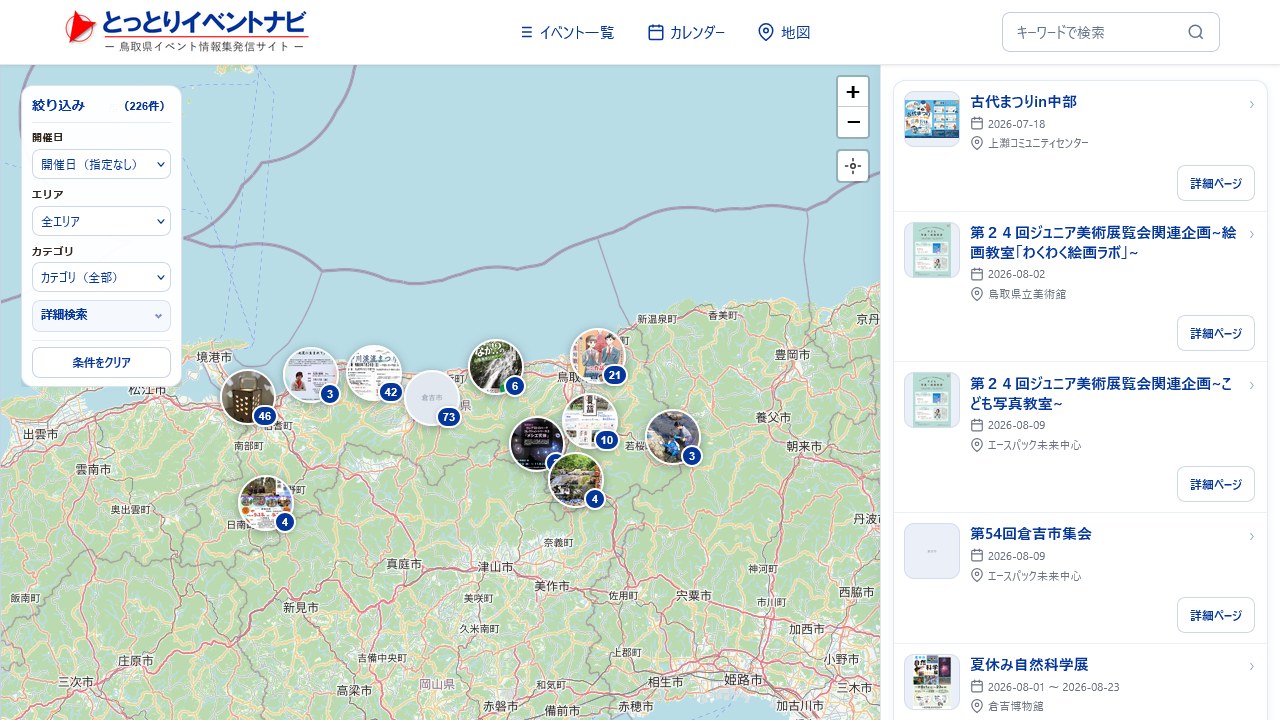Image resolution: width=1280 pixels, height=720 pixels.
Task: Click the cluster marker with 6 events
Action: [x=496, y=367]
